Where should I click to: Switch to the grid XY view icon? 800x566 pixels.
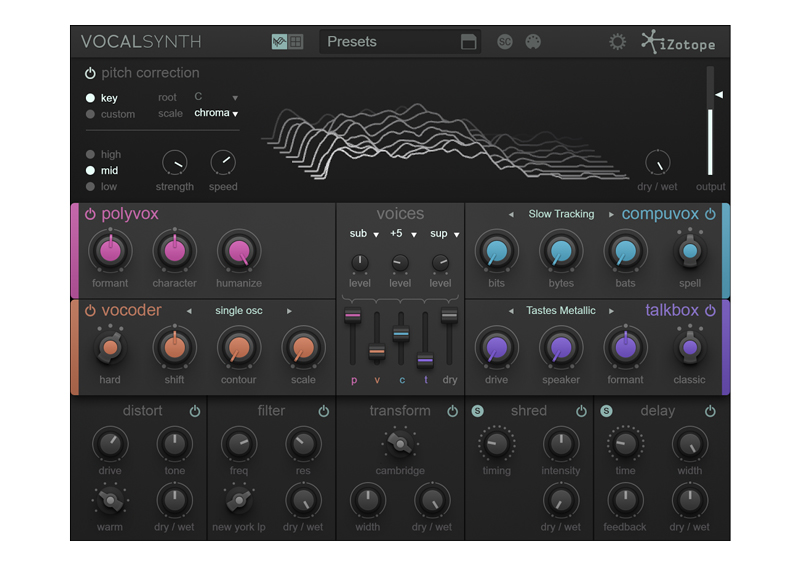click(296, 41)
